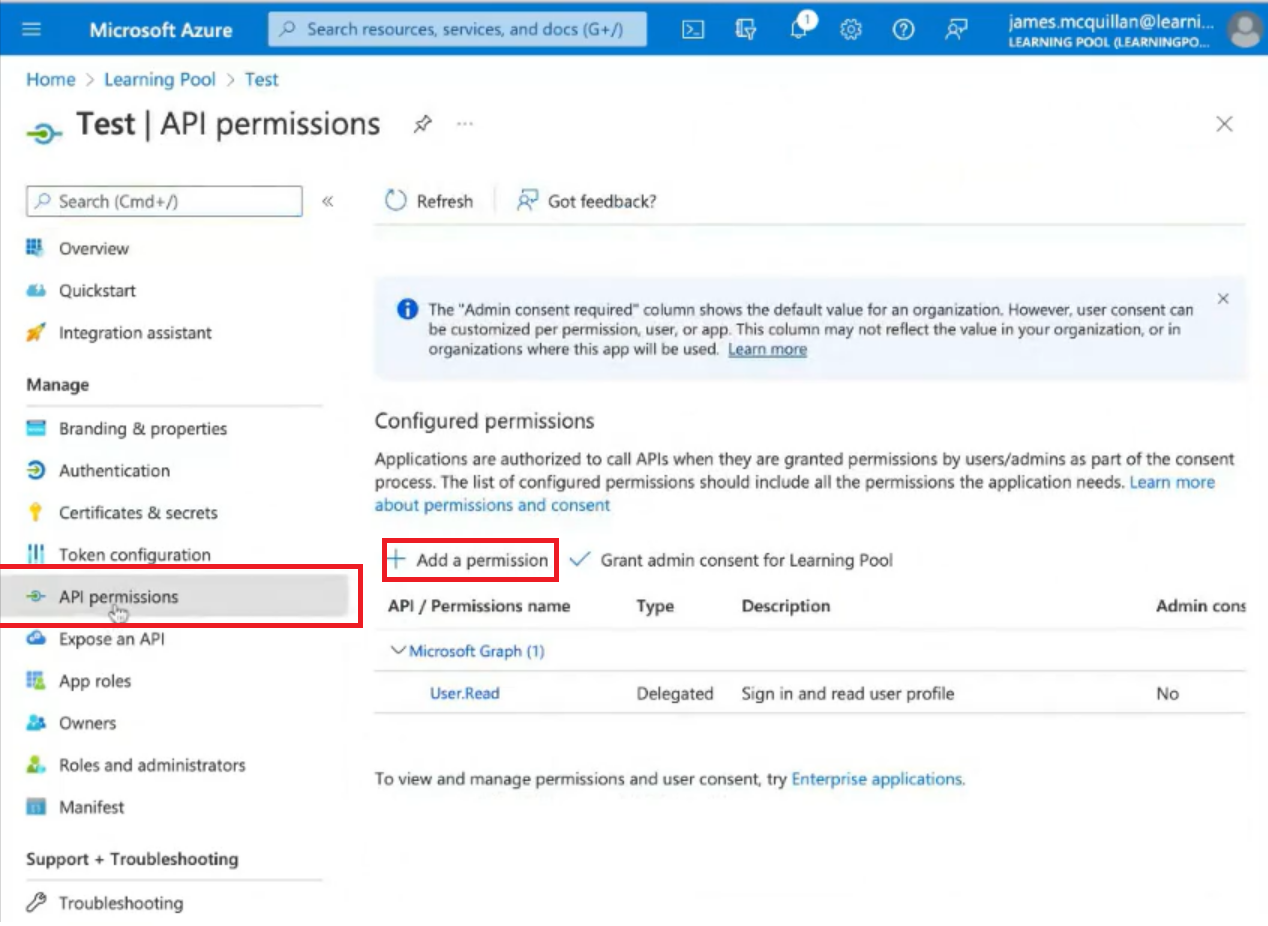The height and width of the screenshot is (926, 1268).
Task: Click Add a permission button
Action: (x=470, y=560)
